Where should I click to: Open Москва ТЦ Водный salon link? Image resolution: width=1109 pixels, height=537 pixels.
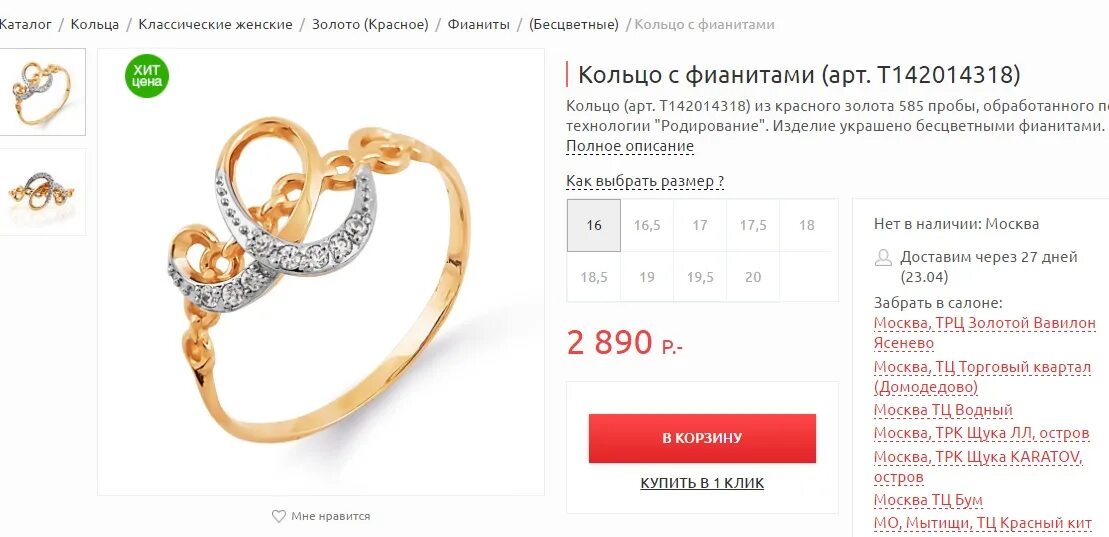pyautogui.click(x=943, y=410)
